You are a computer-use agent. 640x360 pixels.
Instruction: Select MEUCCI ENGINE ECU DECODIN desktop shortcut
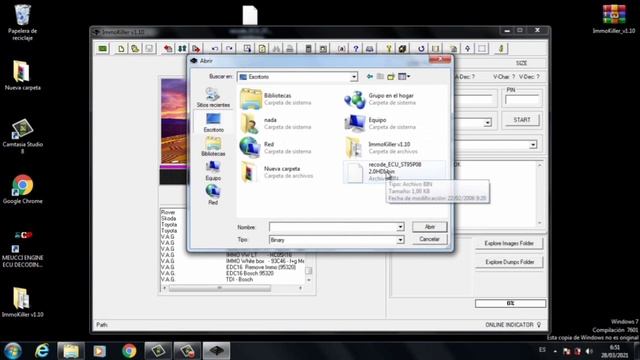click(22, 249)
